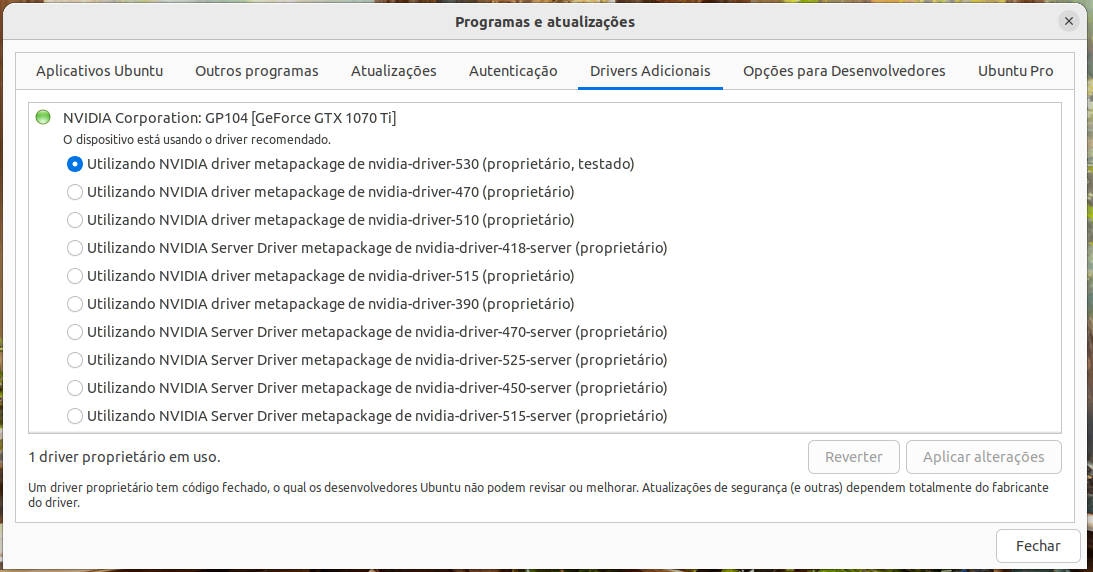Switch to the Outros programas tab
Viewport: 1093px width, 572px height.
click(x=257, y=71)
